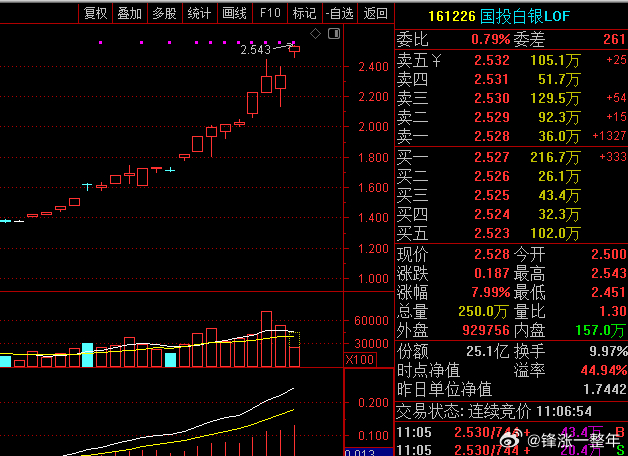Click the 委比 value 0.79%
The height and width of the screenshot is (456, 628).
pyautogui.click(x=491, y=39)
